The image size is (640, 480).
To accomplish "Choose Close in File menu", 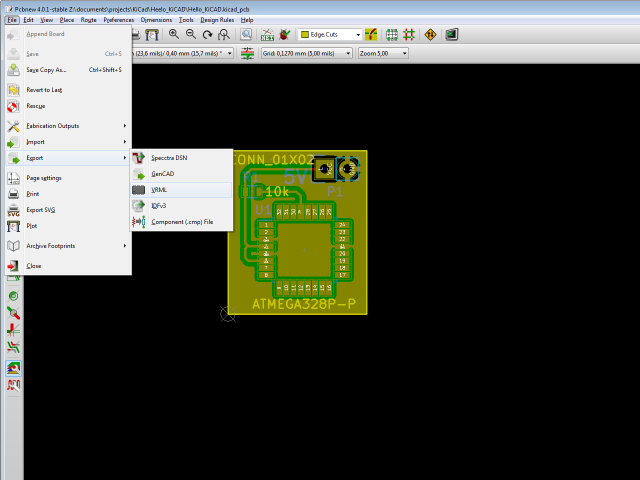I will click(x=68, y=266).
